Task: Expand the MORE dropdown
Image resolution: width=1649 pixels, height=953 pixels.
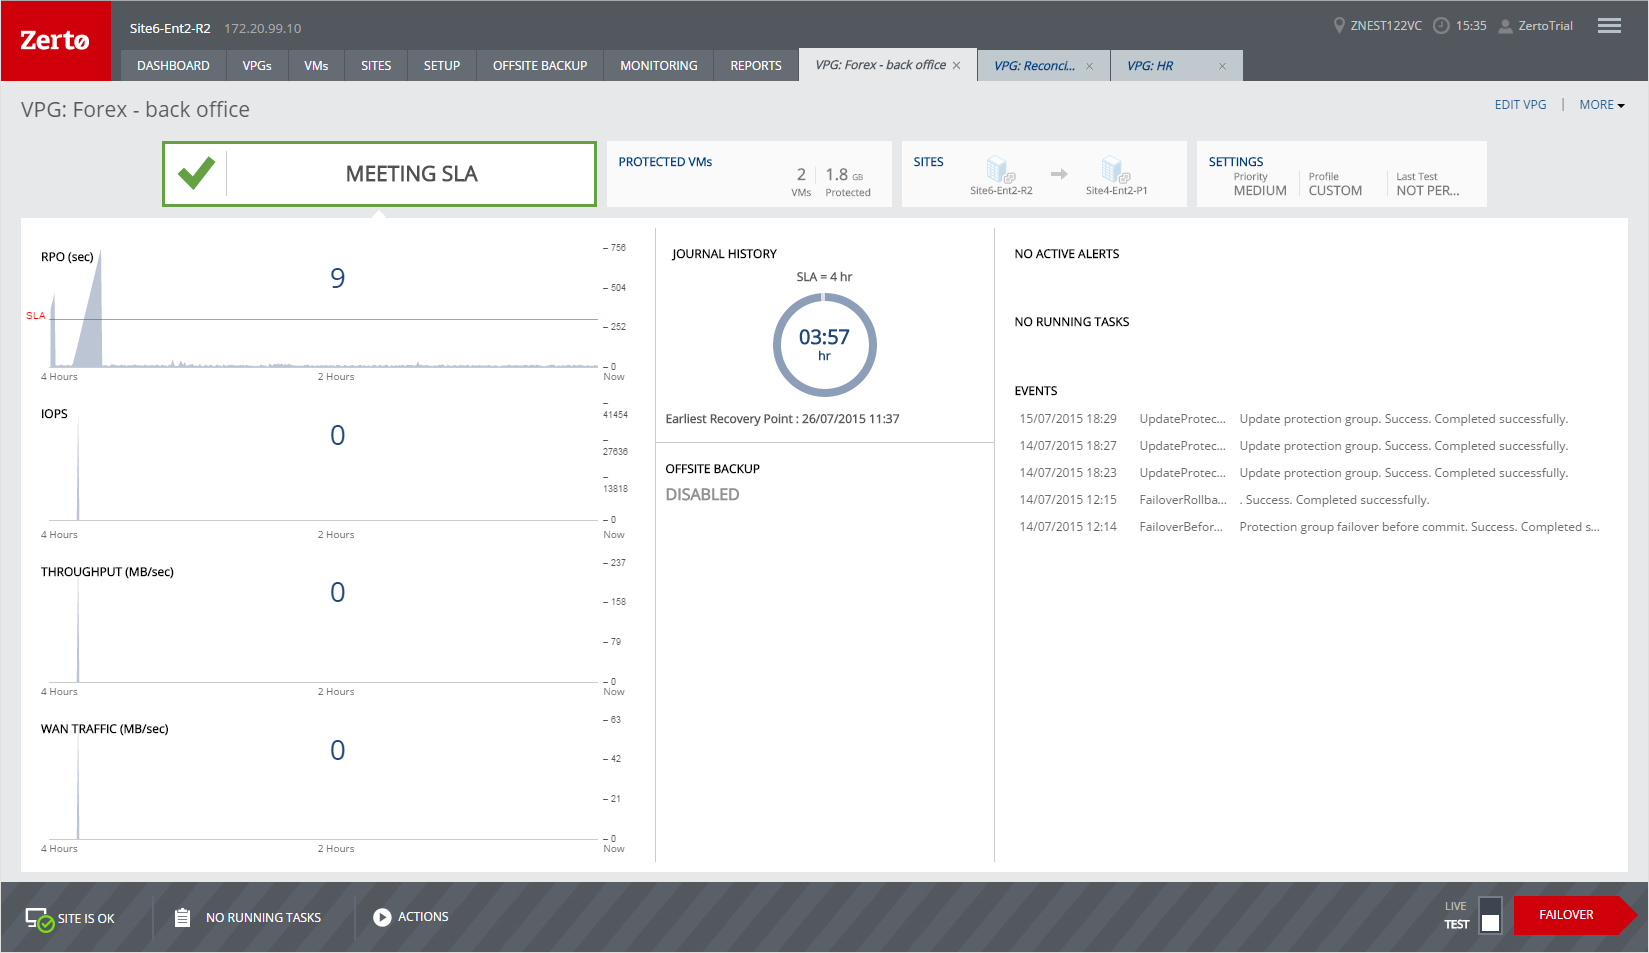Action: tap(1602, 105)
